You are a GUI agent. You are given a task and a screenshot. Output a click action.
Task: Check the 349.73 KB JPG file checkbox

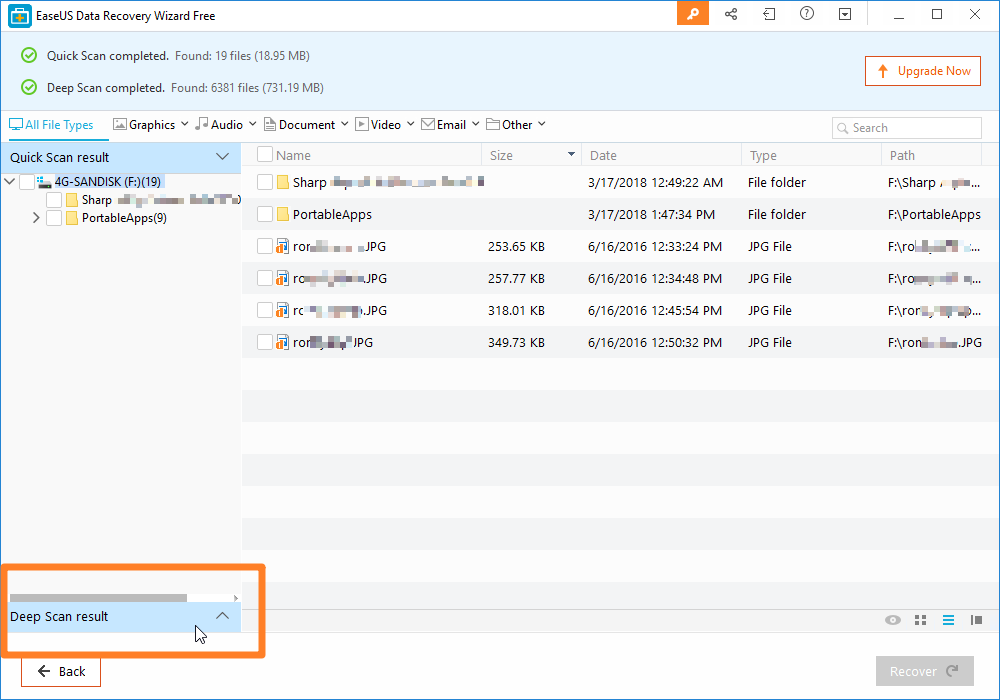pos(265,342)
